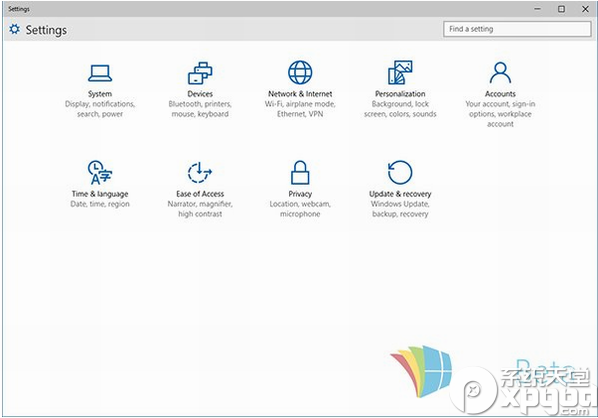598x418 pixels.
Task: Click the "Windows Update, backup, recovery" description
Action: pos(400,209)
